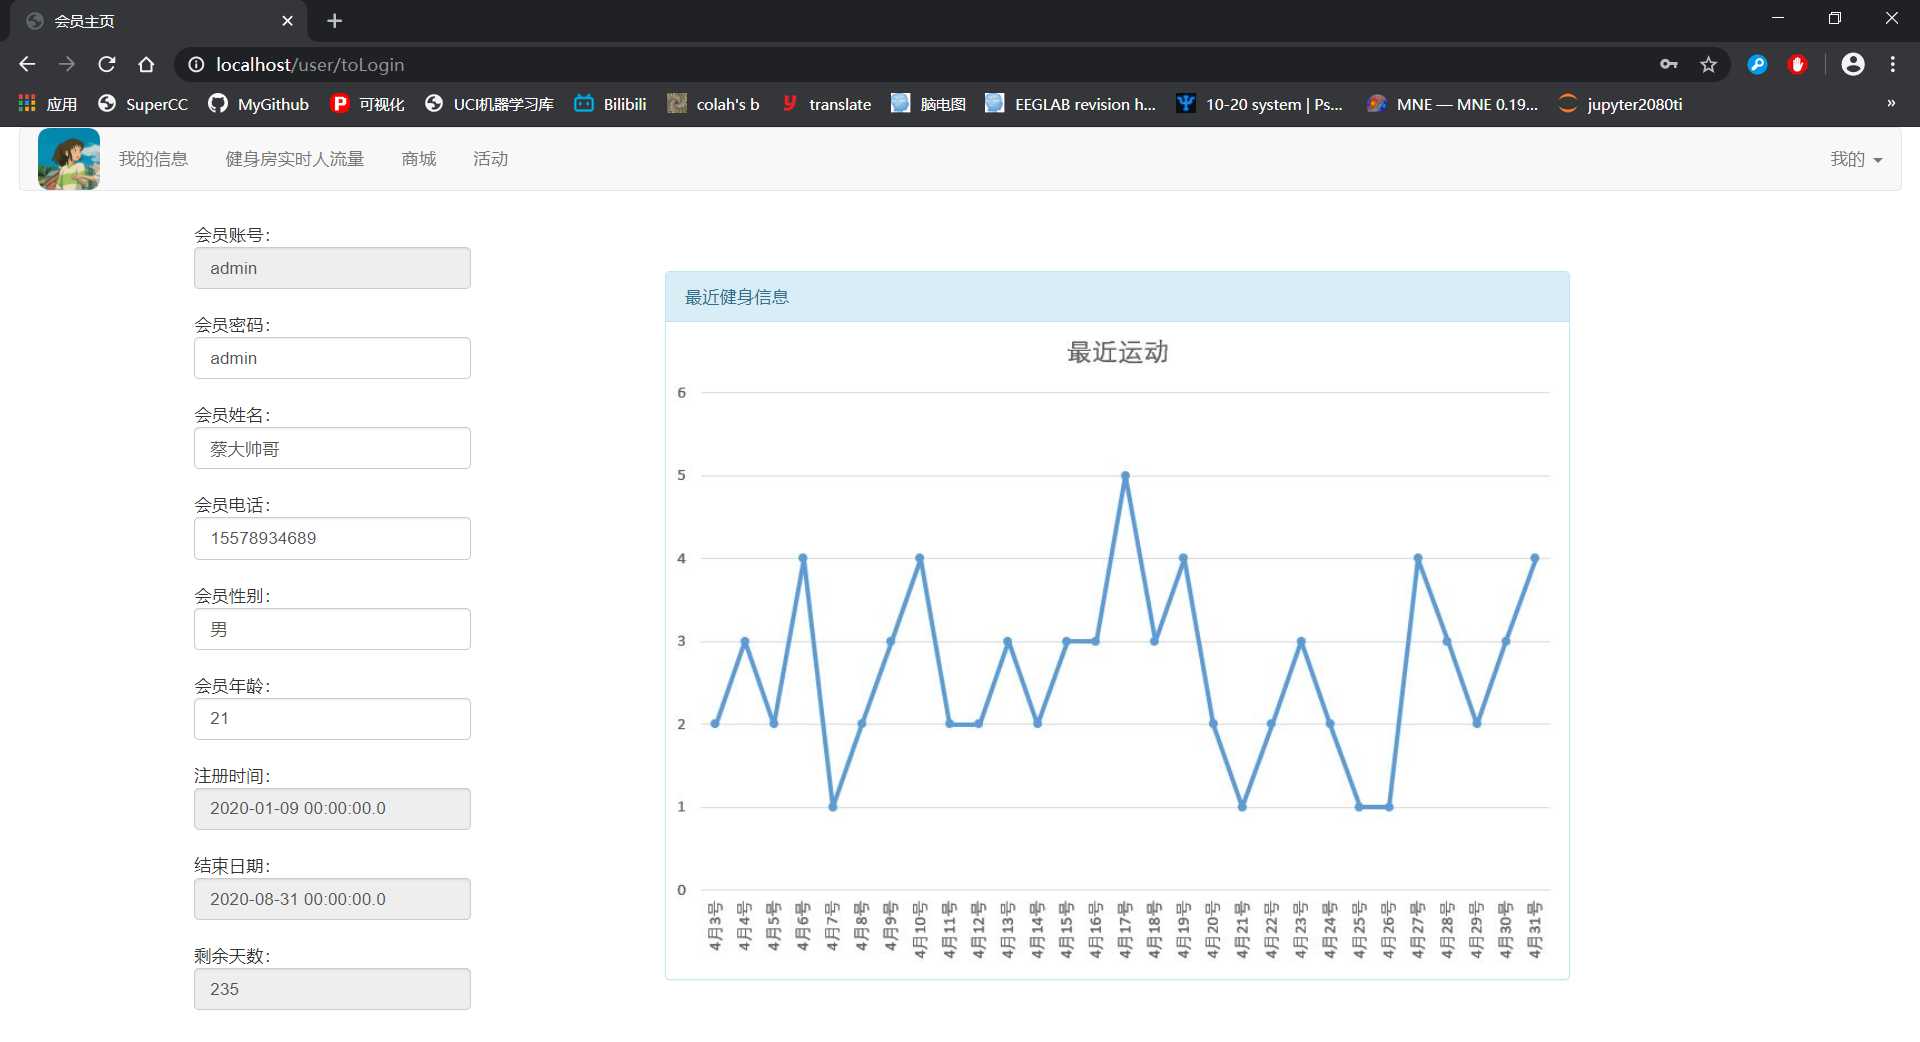Go back with browser back arrow
Viewport: 1920px width, 1042px height.
[27, 64]
